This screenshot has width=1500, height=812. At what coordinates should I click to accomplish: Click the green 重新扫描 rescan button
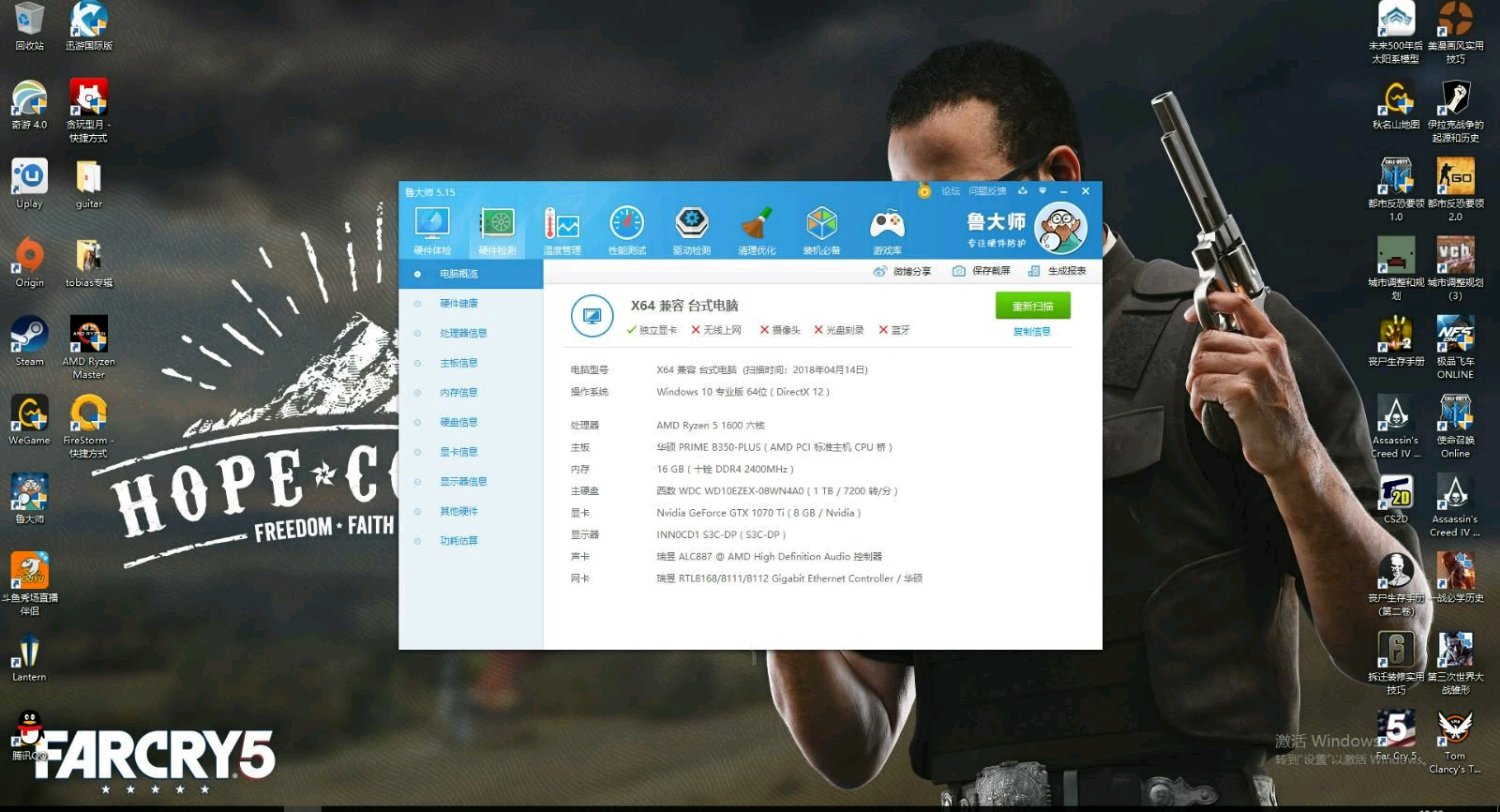pyautogui.click(x=1032, y=306)
